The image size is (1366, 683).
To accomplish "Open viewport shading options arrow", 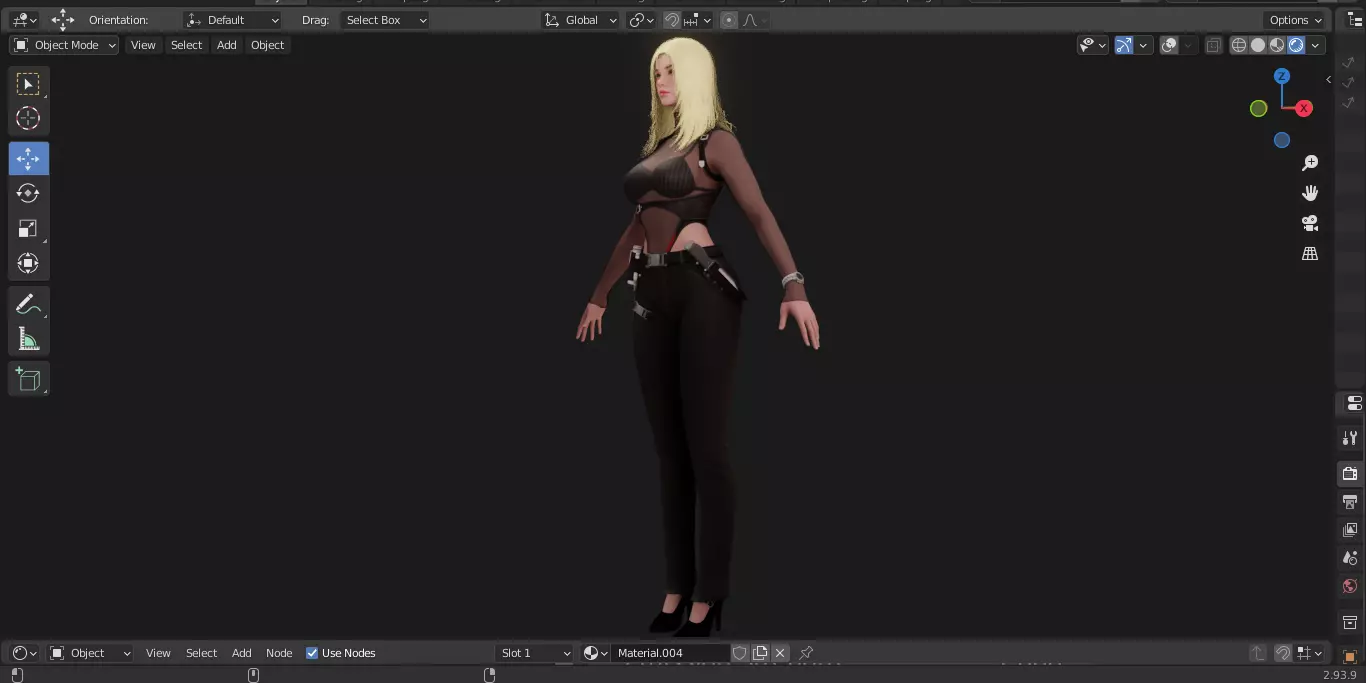I will point(1316,45).
